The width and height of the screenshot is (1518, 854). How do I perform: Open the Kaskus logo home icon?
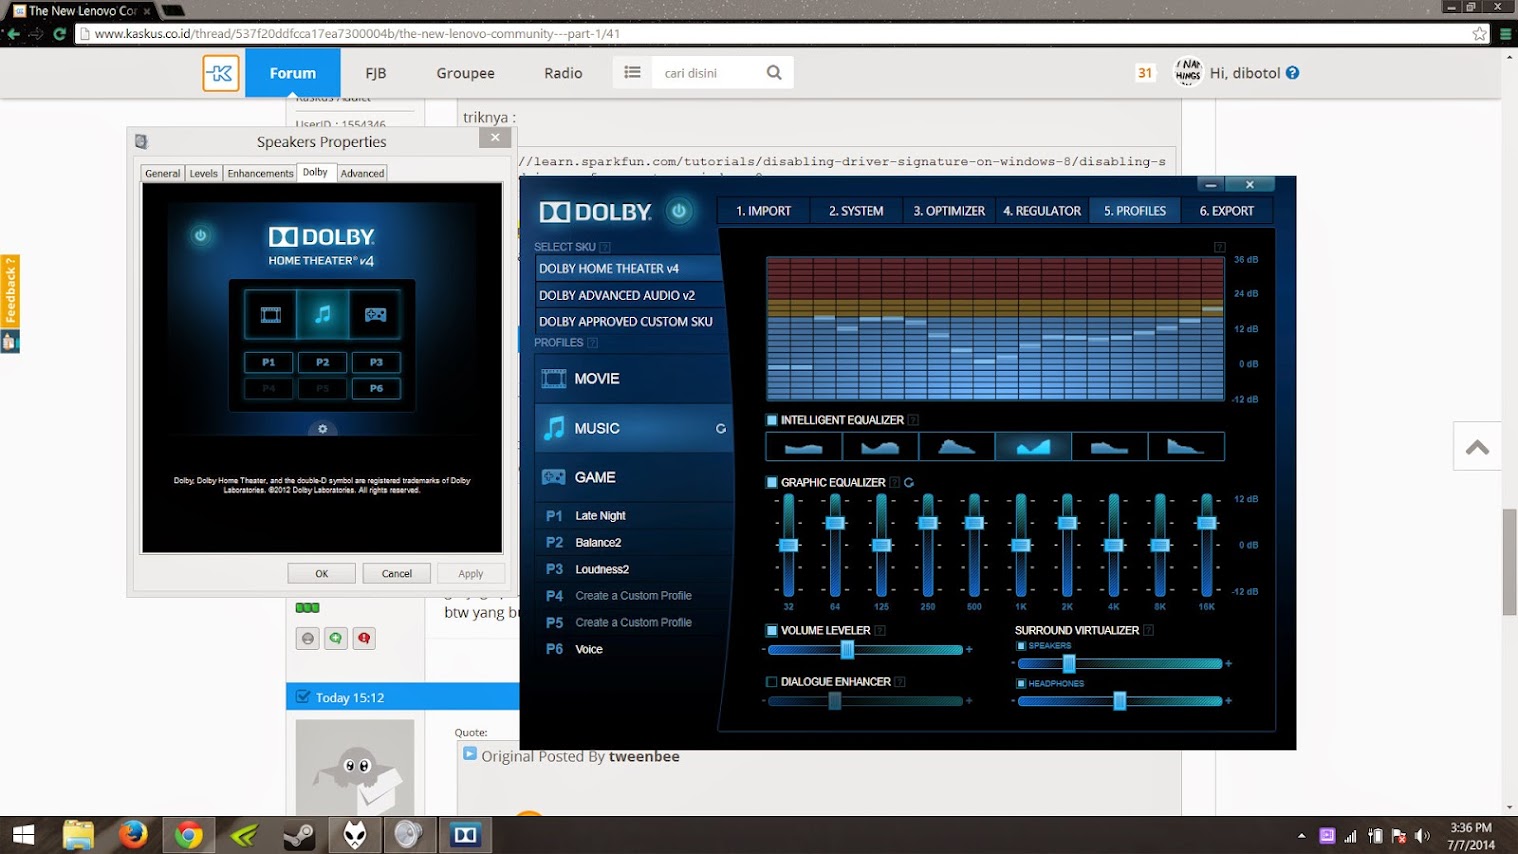pyautogui.click(x=221, y=73)
